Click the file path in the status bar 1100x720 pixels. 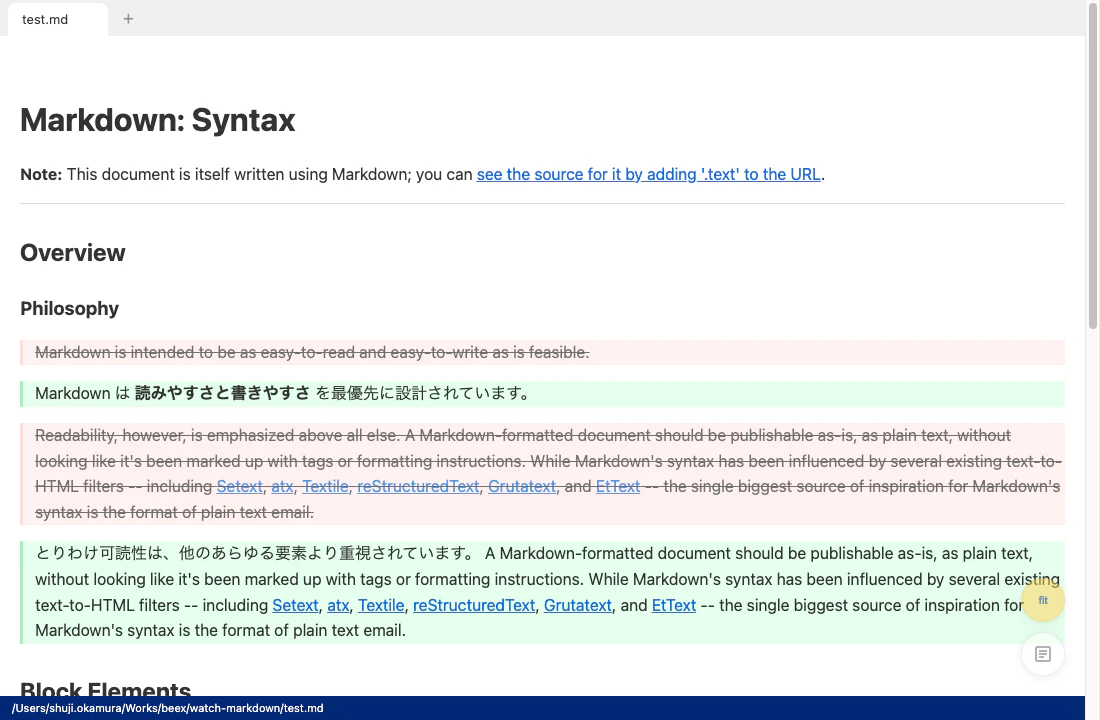point(167,708)
